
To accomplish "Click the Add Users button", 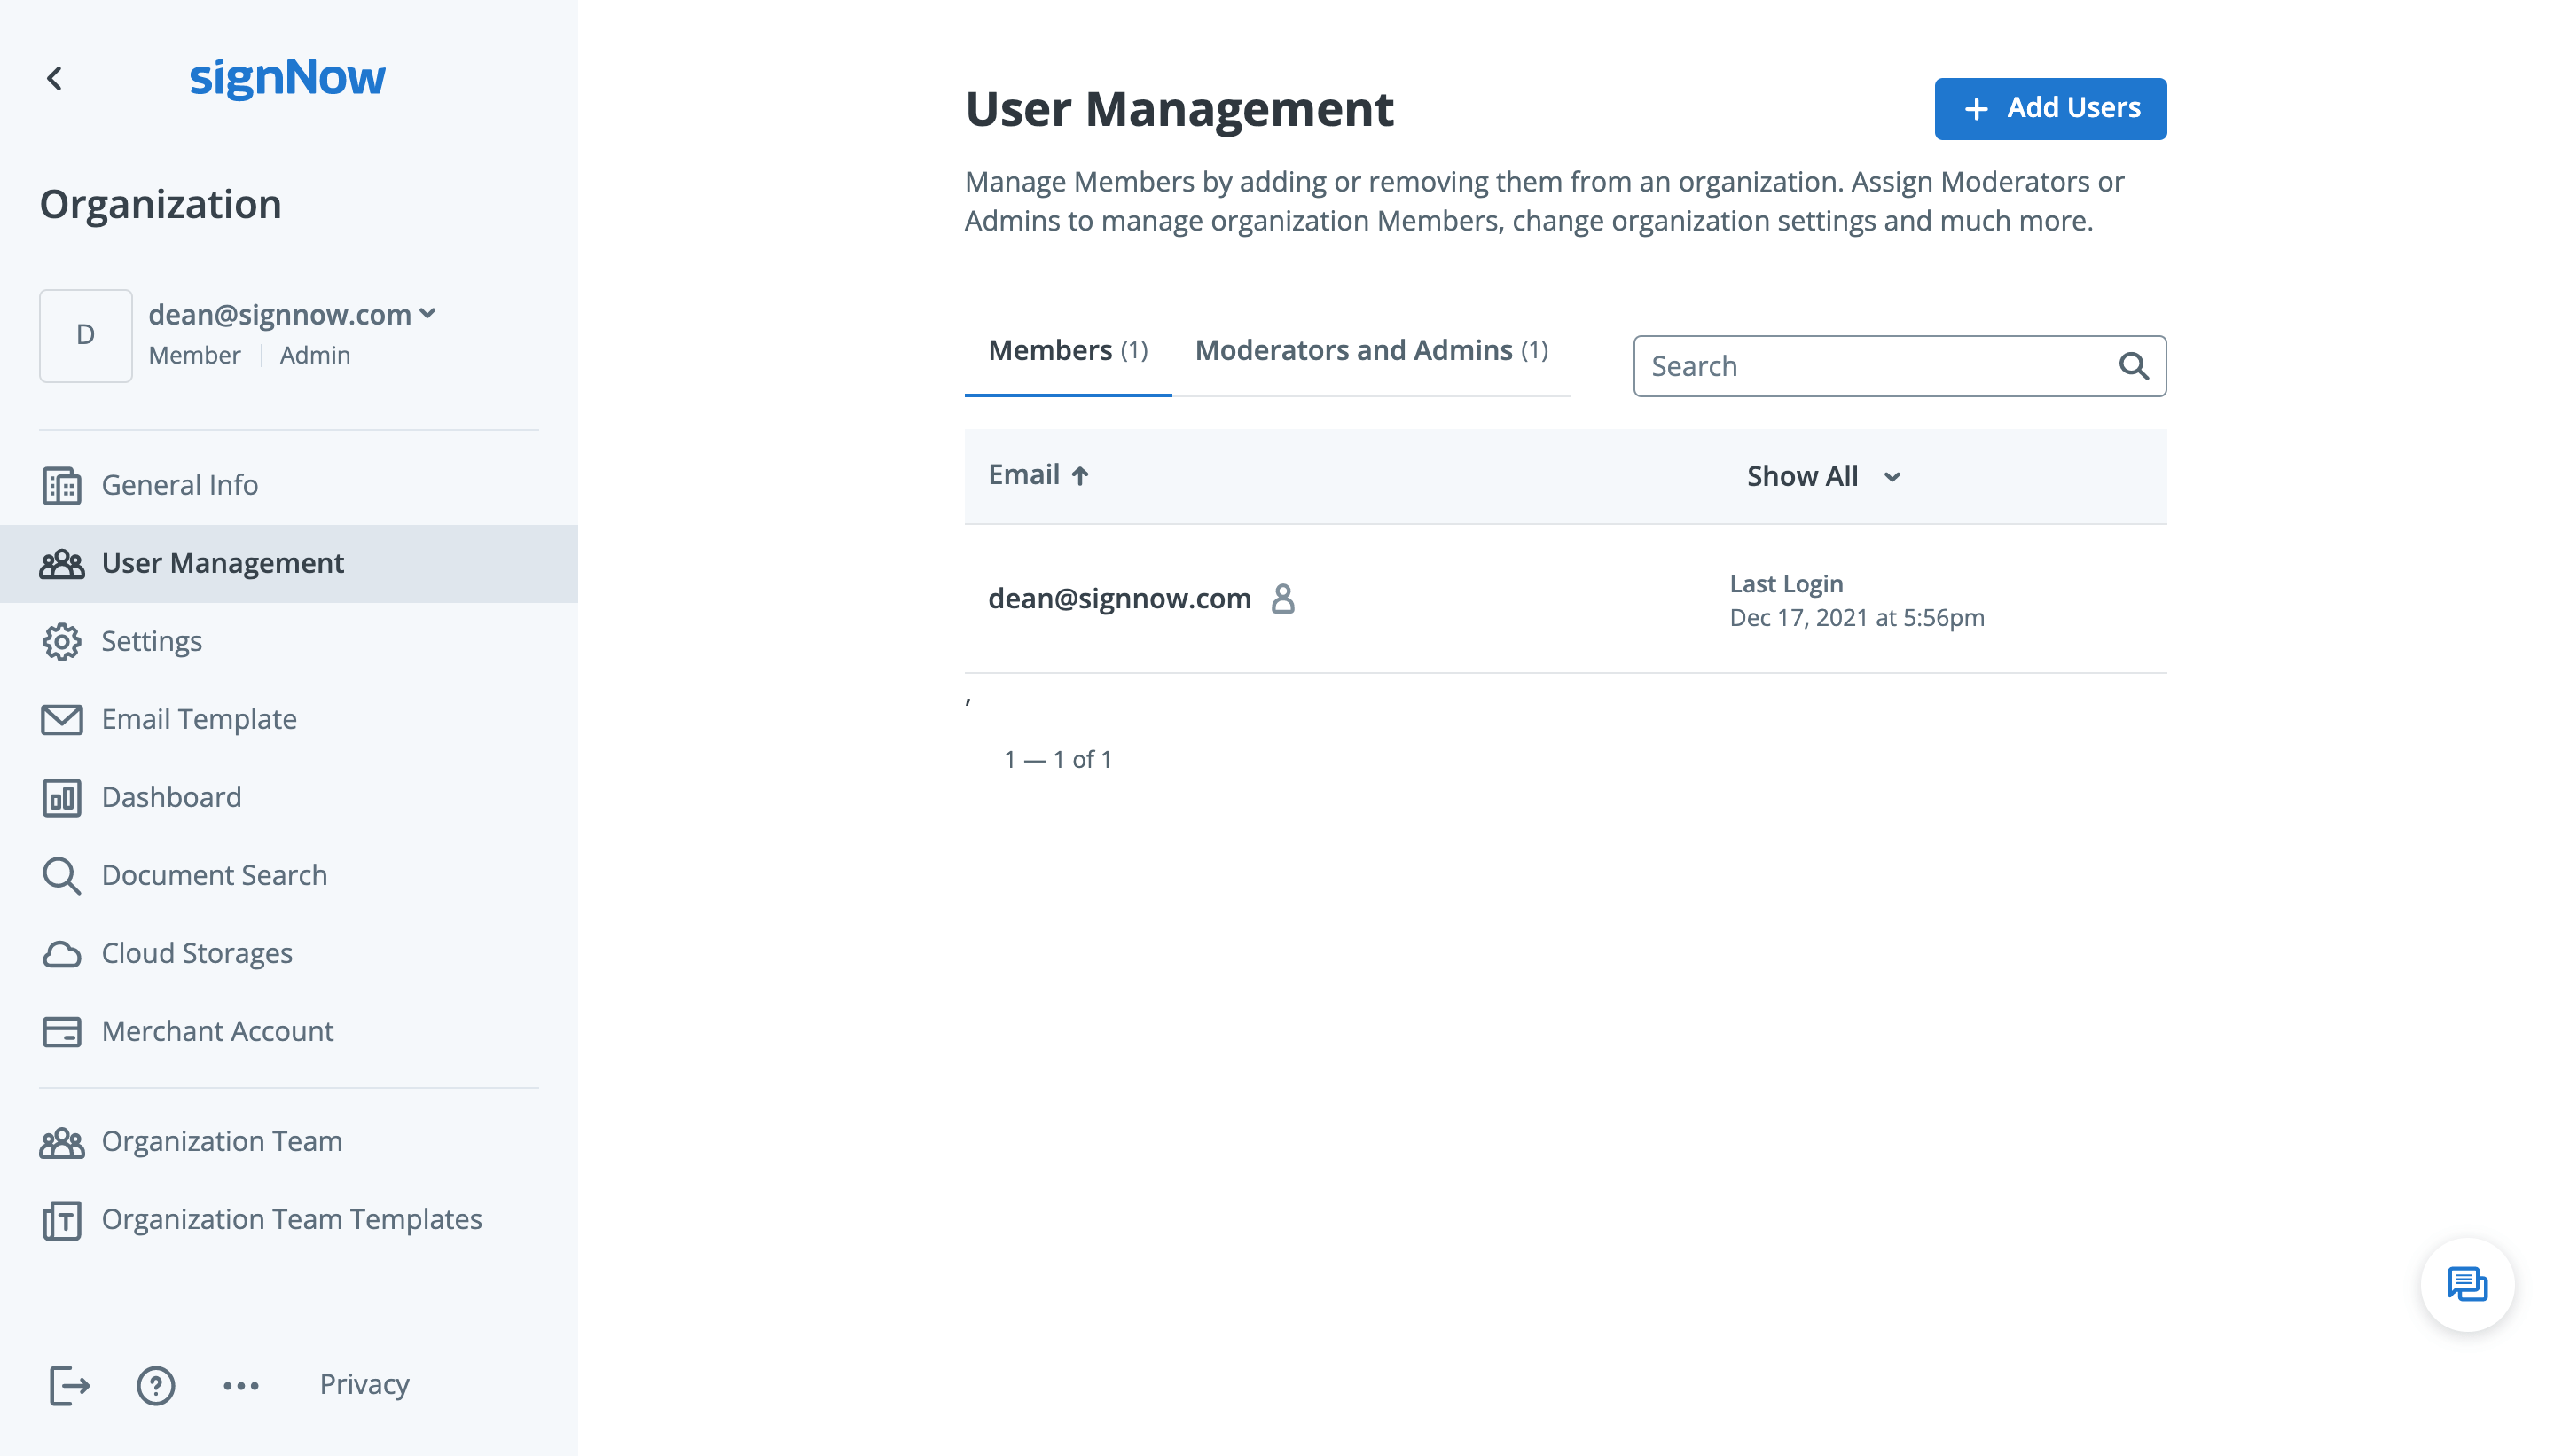I will (x=2050, y=108).
